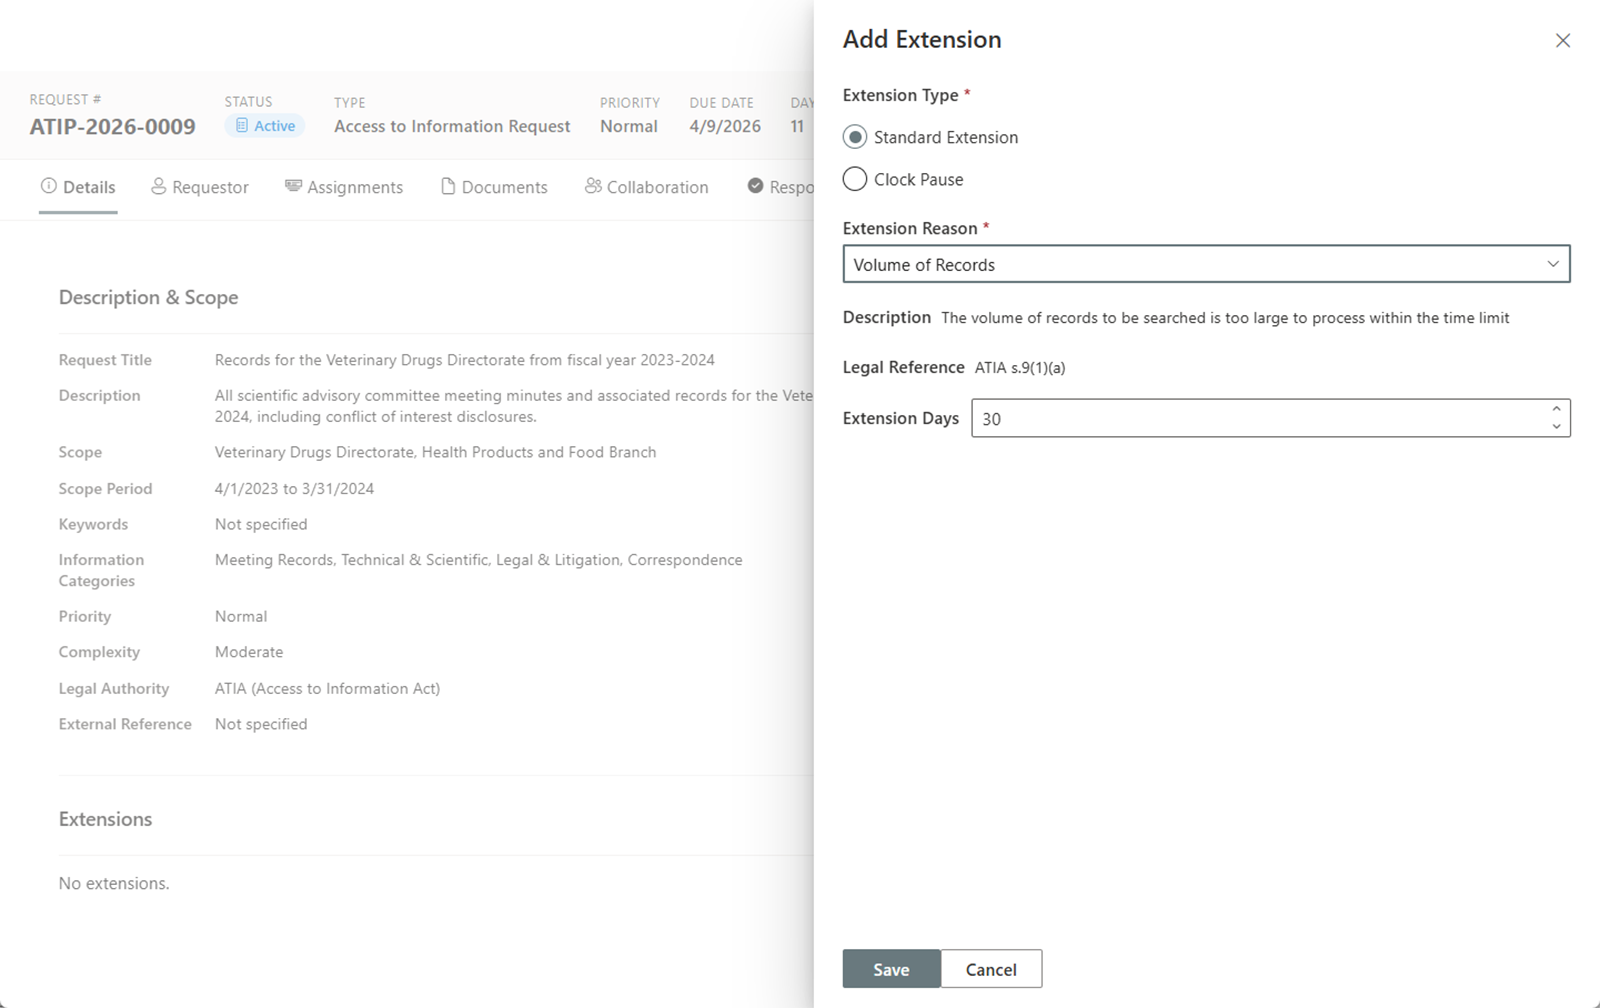
Task: Click the info icon on the Details tab
Action: click(48, 187)
